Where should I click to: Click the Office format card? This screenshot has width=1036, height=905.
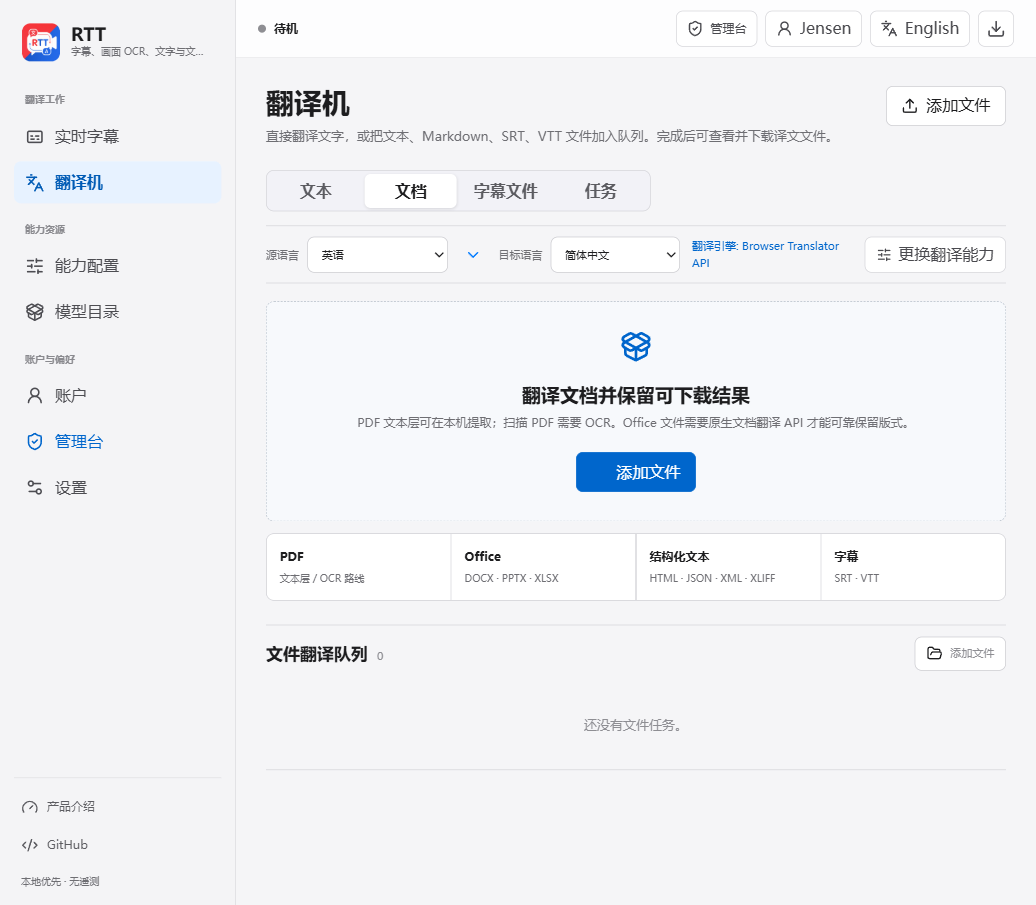tap(543, 567)
